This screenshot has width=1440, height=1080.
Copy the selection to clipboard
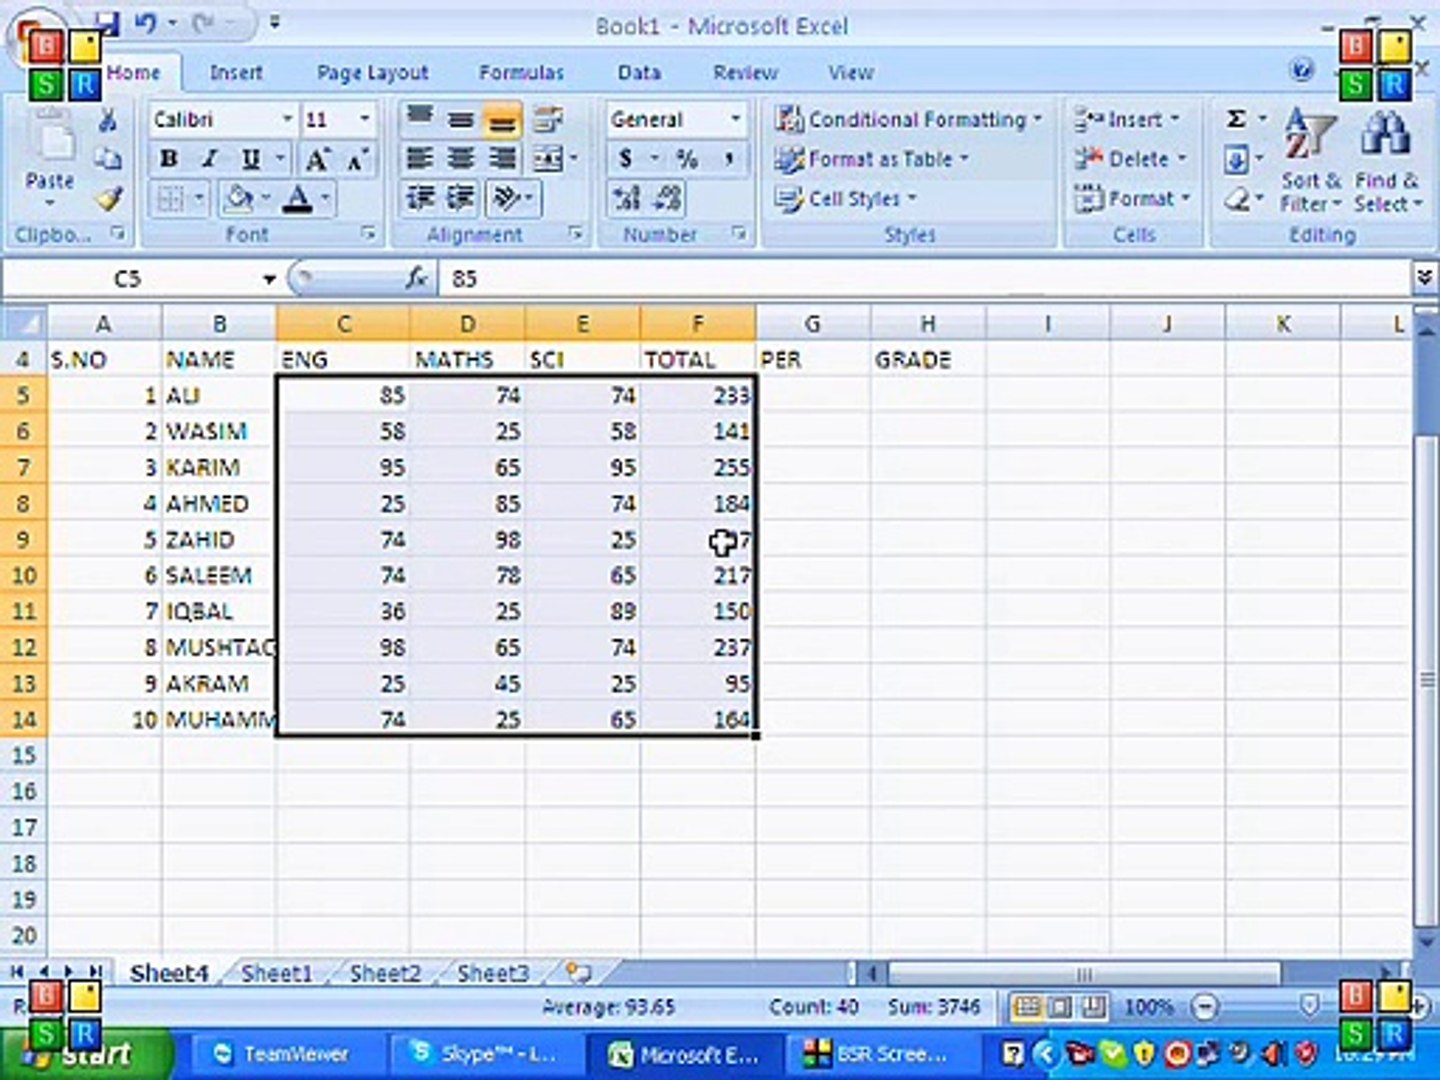click(107, 158)
